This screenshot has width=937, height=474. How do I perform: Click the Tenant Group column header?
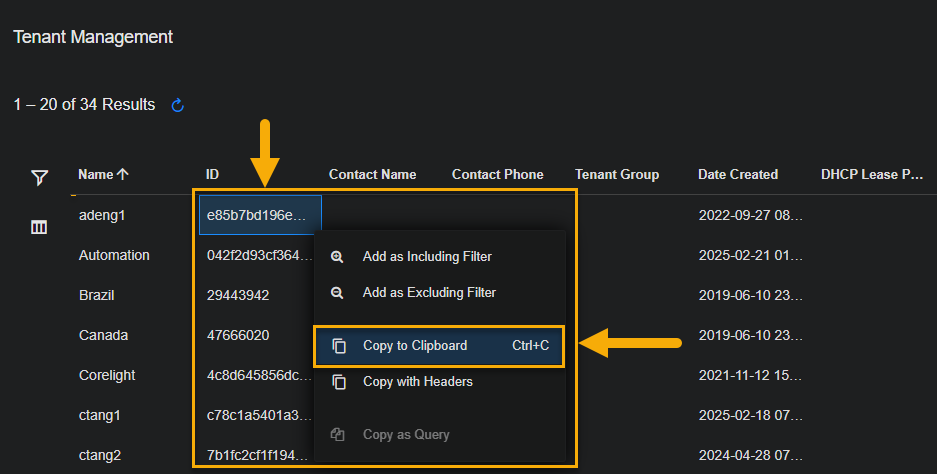coord(616,174)
